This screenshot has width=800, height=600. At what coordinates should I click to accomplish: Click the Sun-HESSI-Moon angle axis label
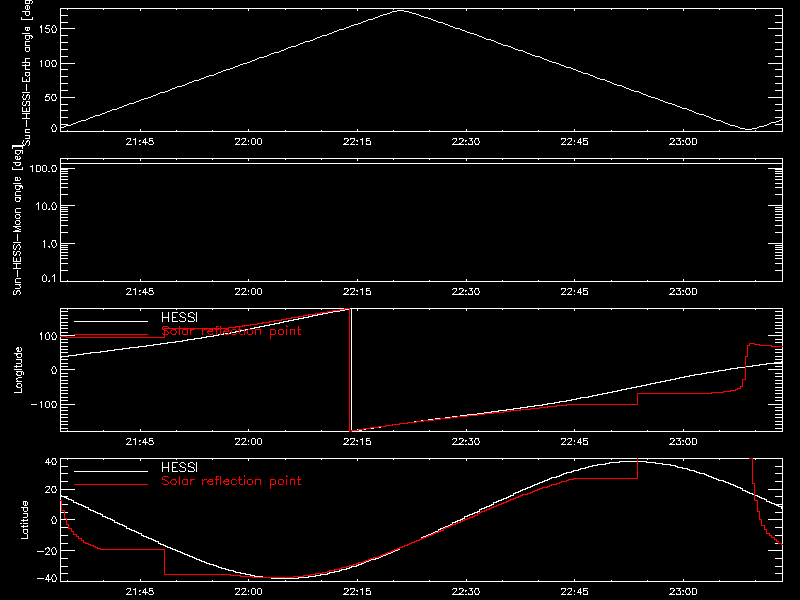pyautogui.click(x=17, y=220)
